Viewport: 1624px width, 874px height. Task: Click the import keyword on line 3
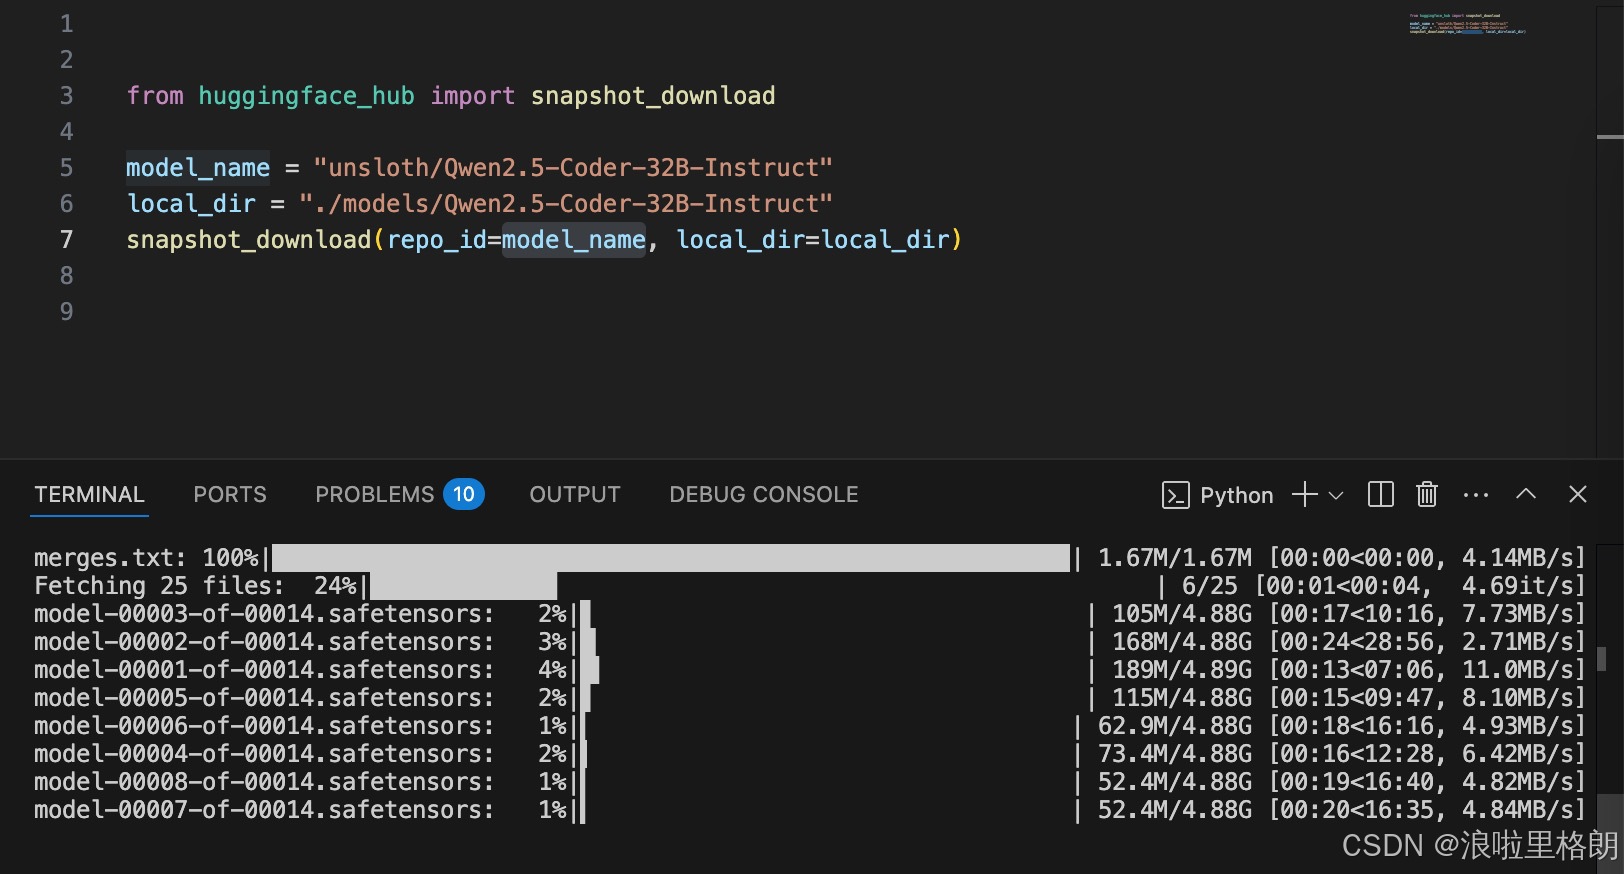click(x=473, y=96)
